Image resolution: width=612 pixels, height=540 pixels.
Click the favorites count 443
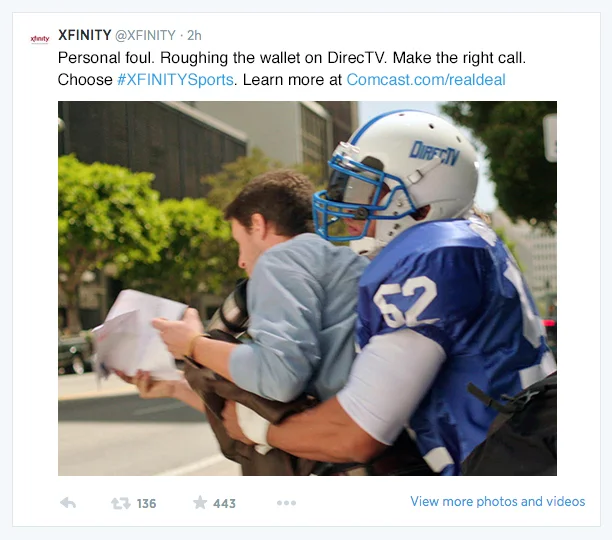click(x=224, y=504)
